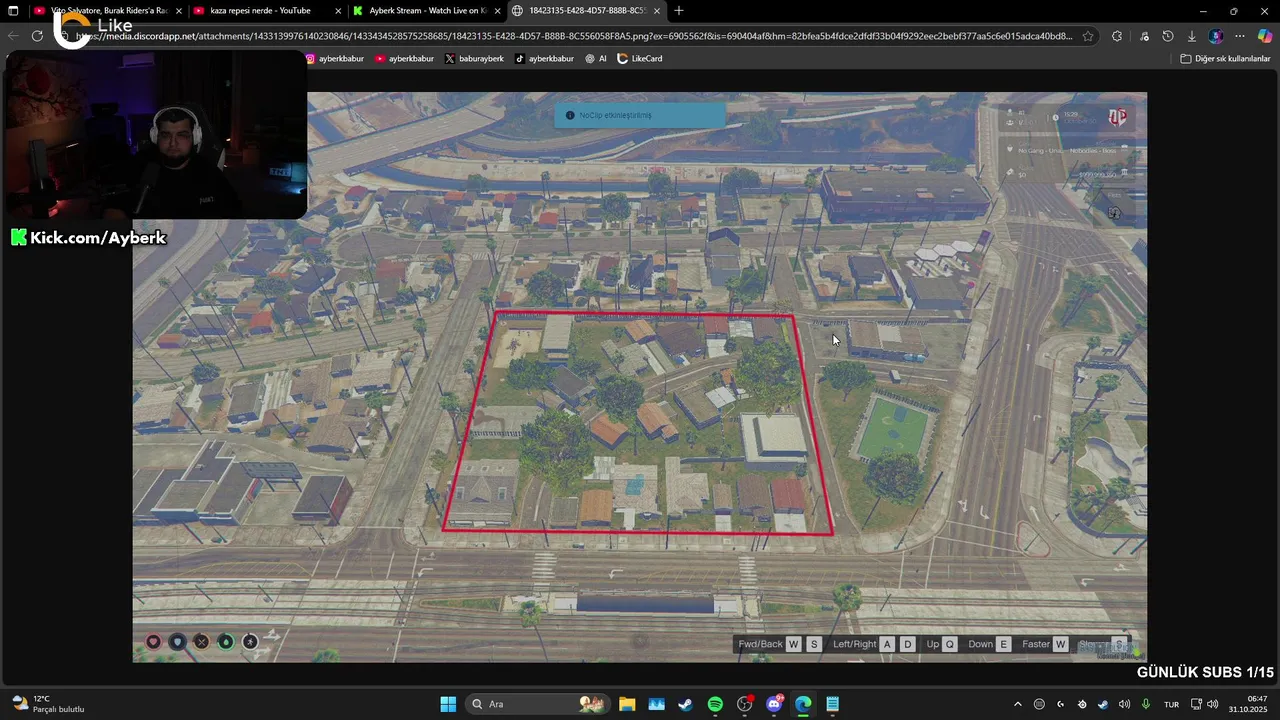
Task: Click the Kick.com/Ayberk overlay text
Action: pyautogui.click(x=88, y=238)
